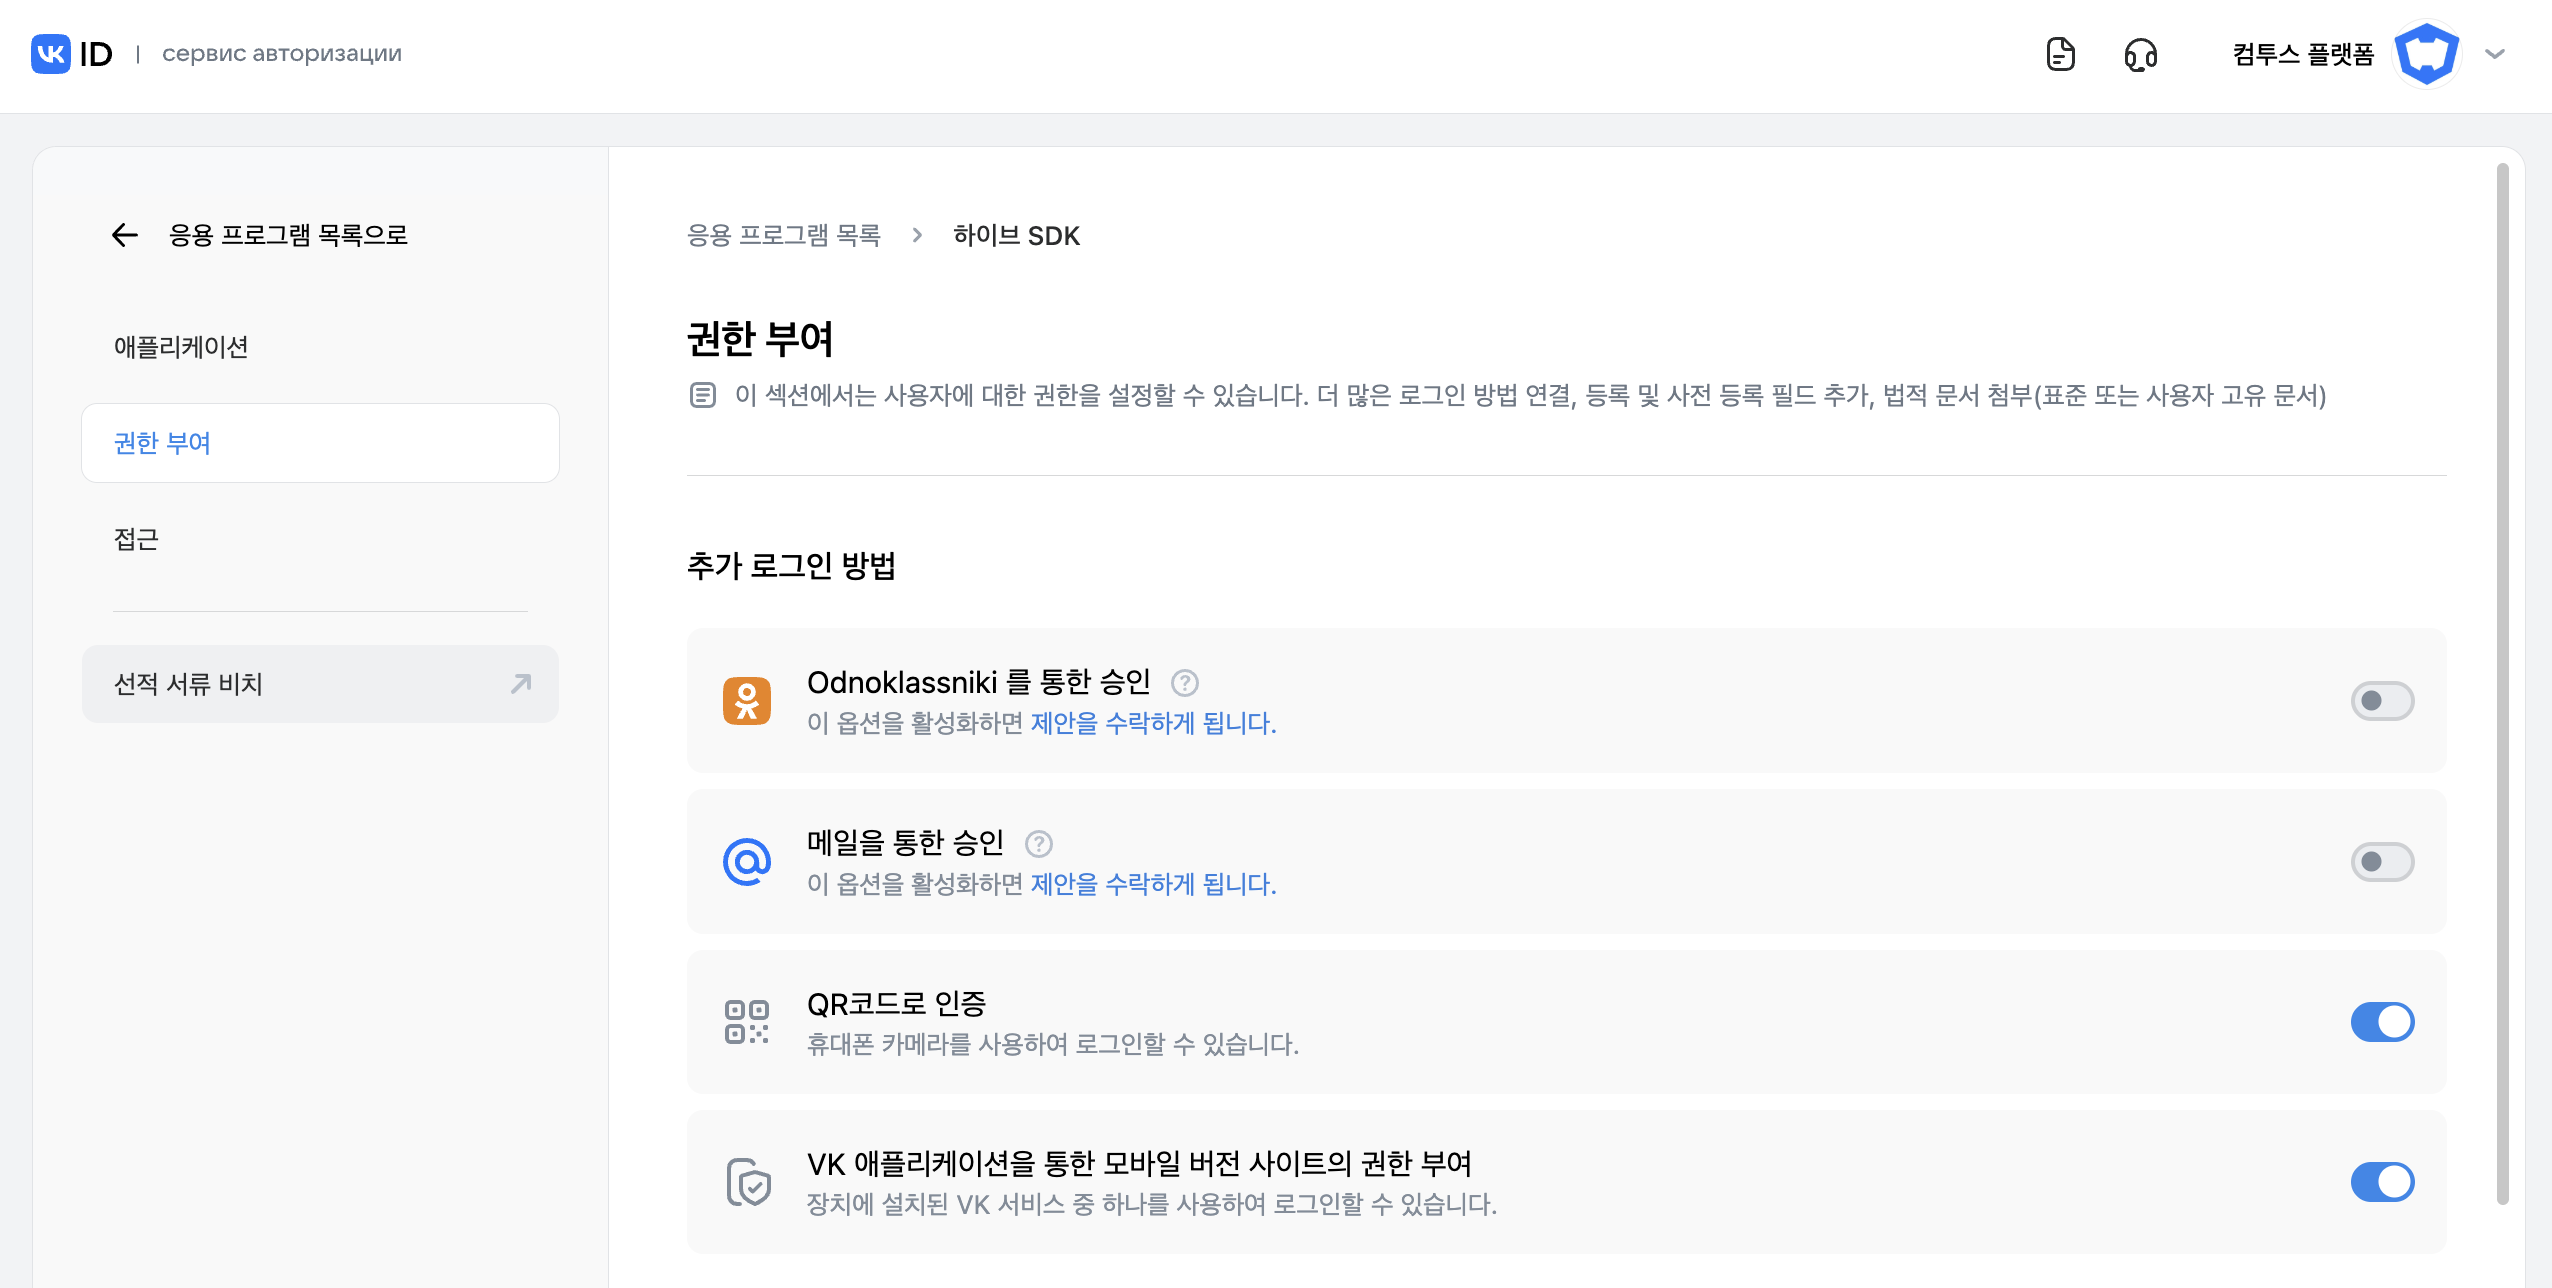Disable the QR코드로 인증 toggle
Viewport: 2552px width, 1288px height.
(x=2382, y=1022)
